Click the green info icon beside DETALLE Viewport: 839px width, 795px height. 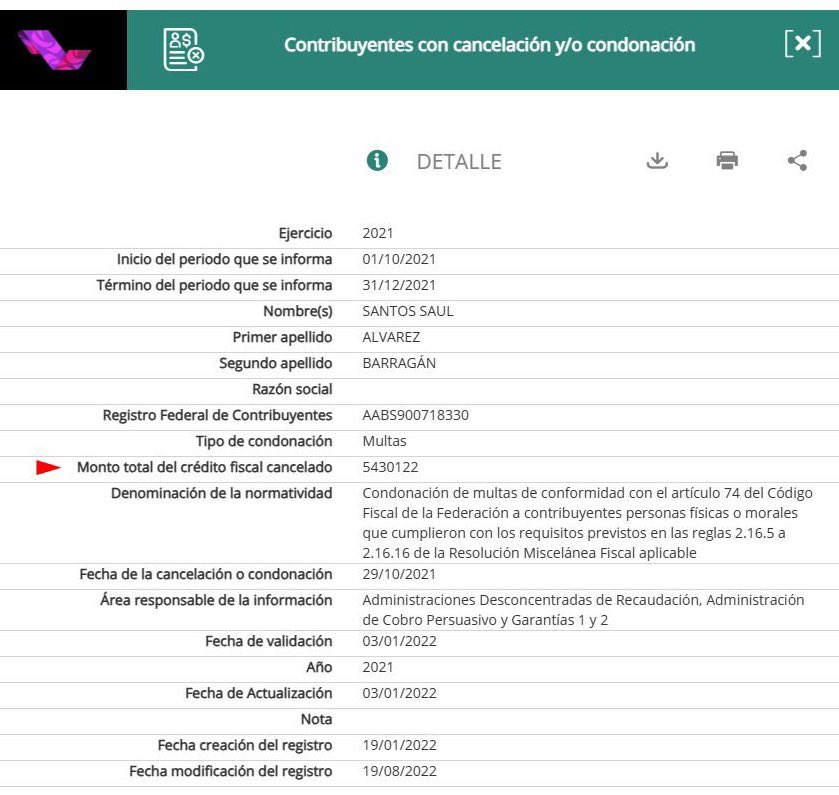tap(377, 160)
